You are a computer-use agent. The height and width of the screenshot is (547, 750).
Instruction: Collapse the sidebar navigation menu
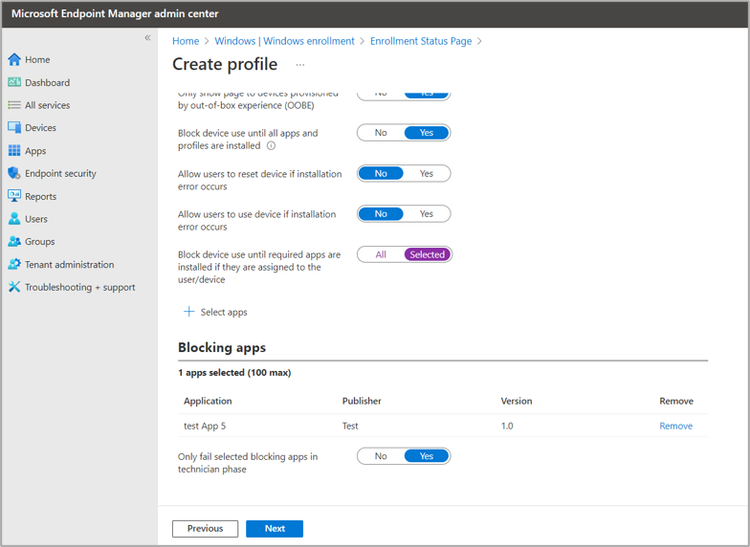(x=147, y=38)
